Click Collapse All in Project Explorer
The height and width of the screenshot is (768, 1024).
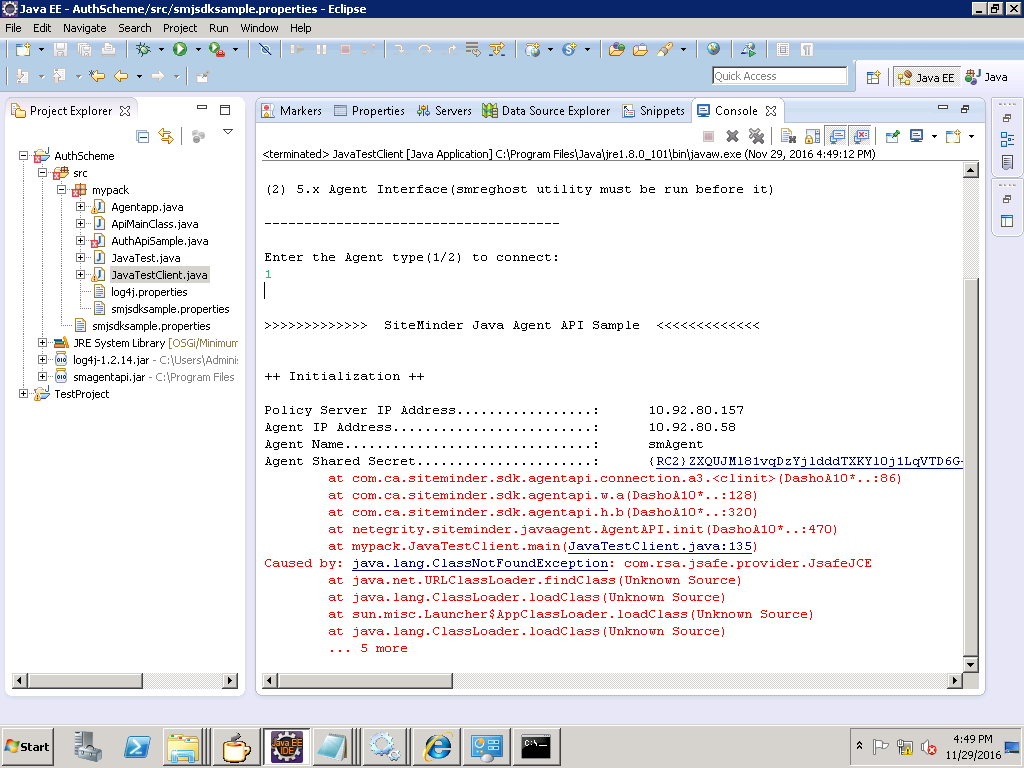click(142, 136)
